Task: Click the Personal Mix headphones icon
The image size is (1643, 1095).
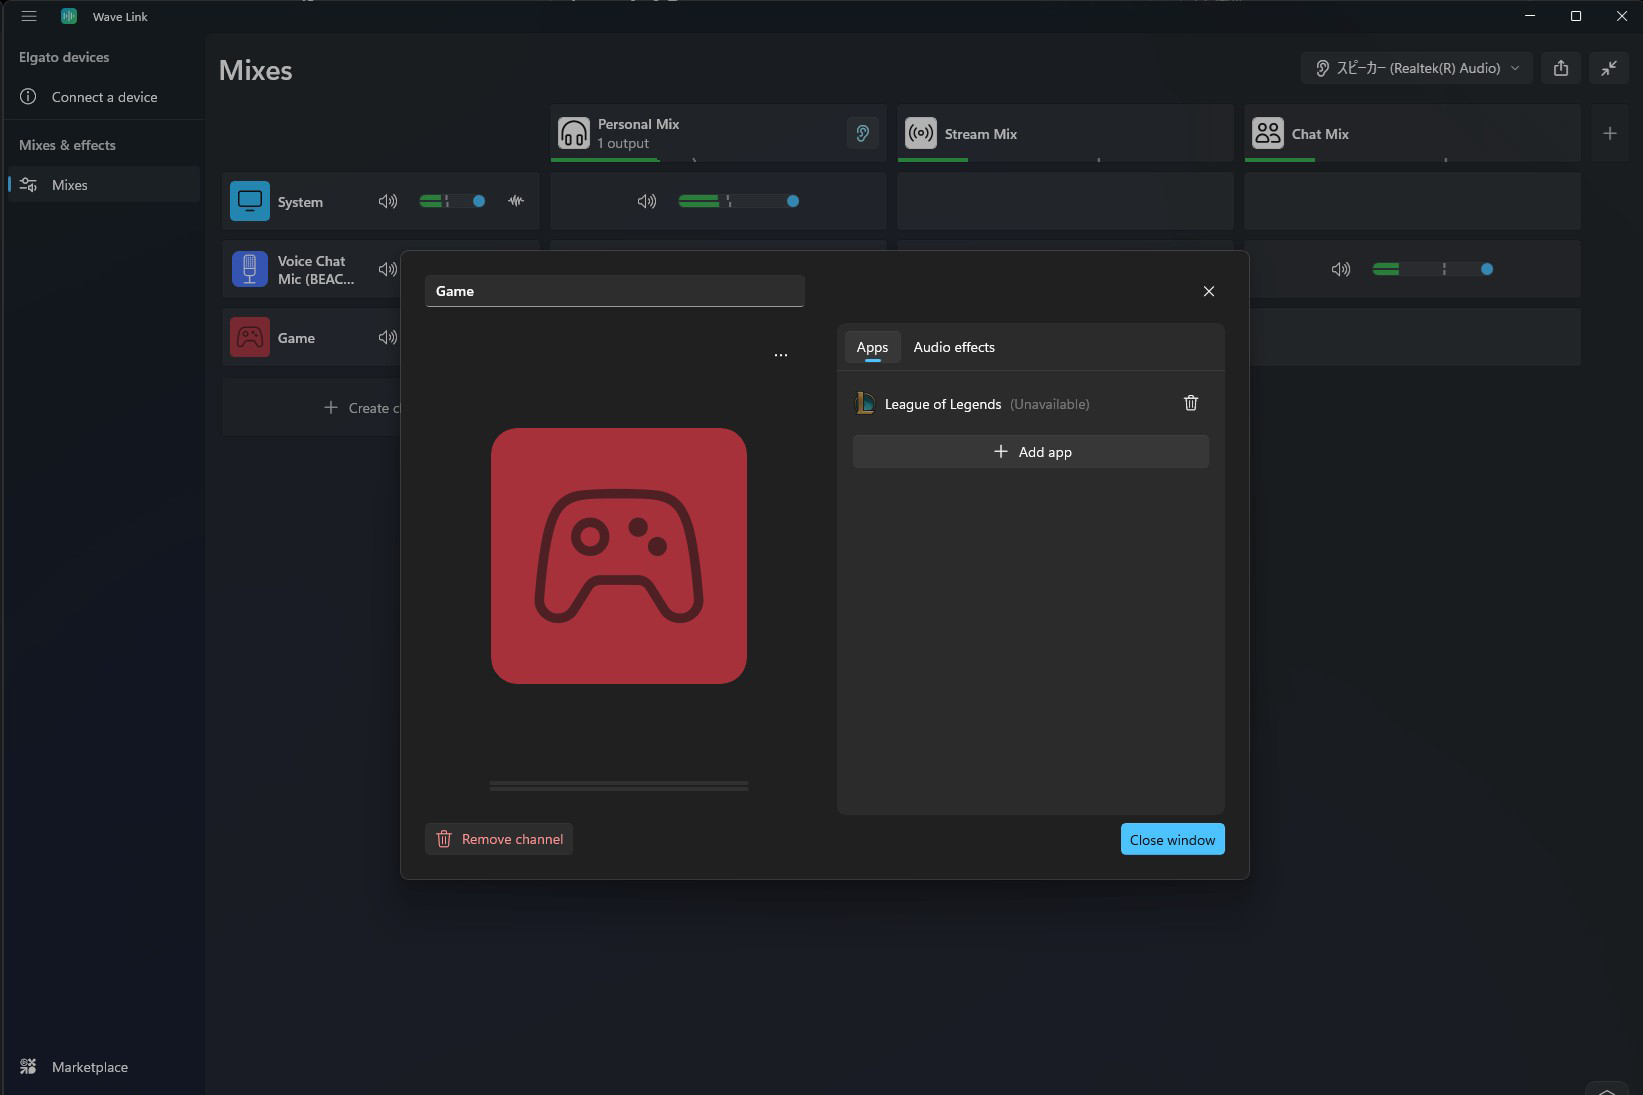Action: pyautogui.click(x=573, y=133)
